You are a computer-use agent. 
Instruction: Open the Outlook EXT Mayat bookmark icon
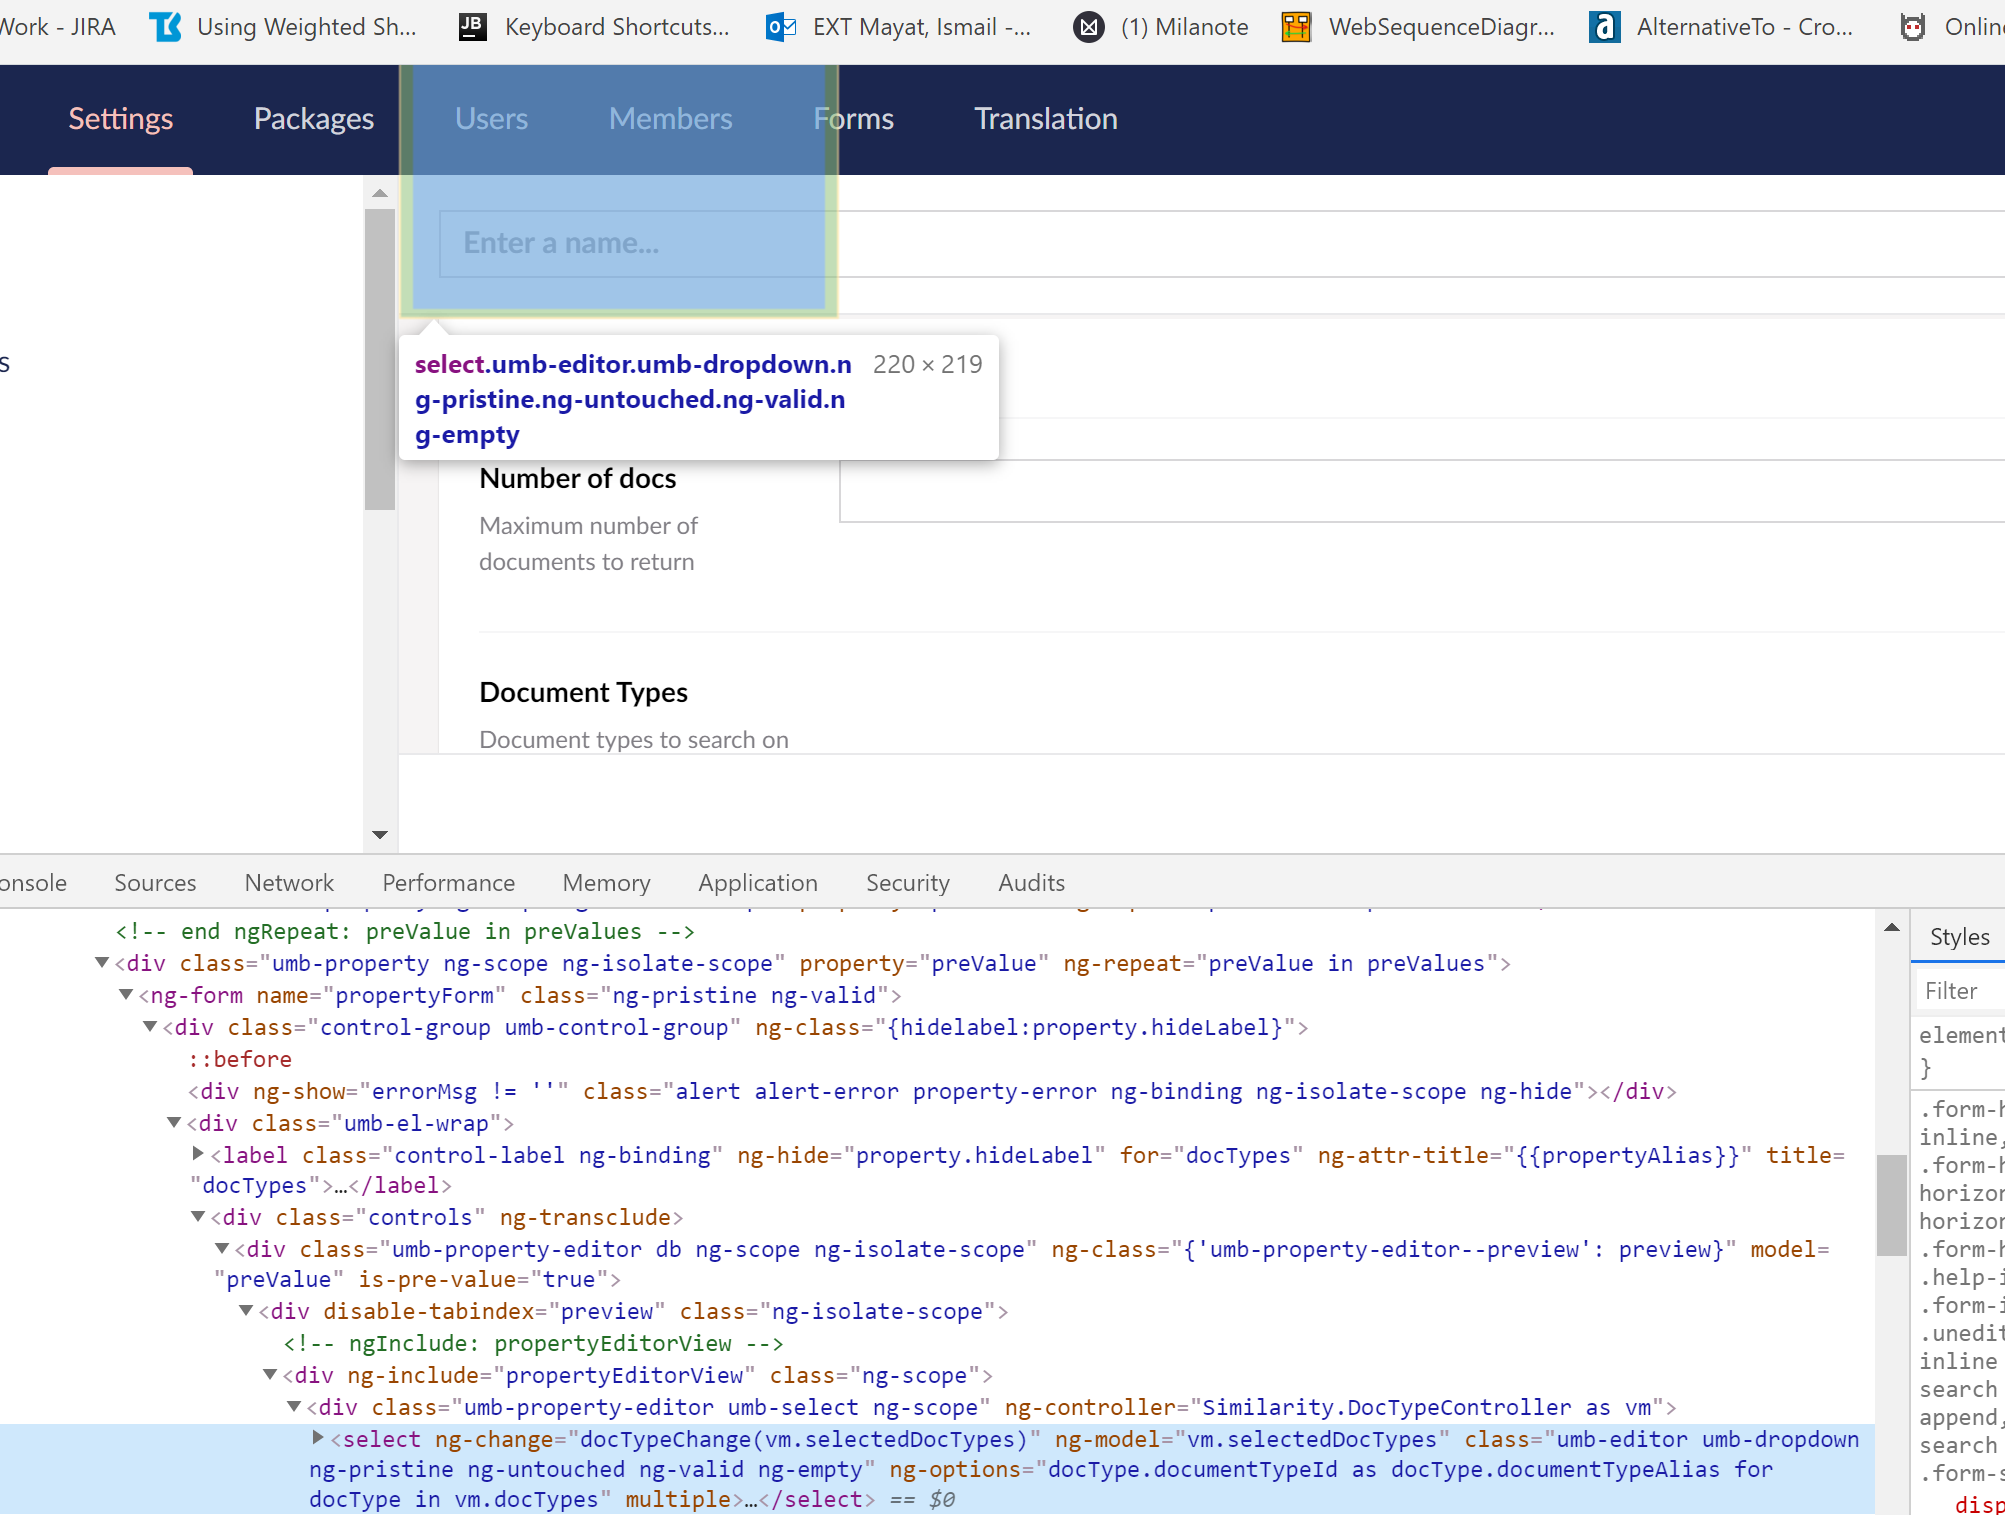click(x=780, y=27)
